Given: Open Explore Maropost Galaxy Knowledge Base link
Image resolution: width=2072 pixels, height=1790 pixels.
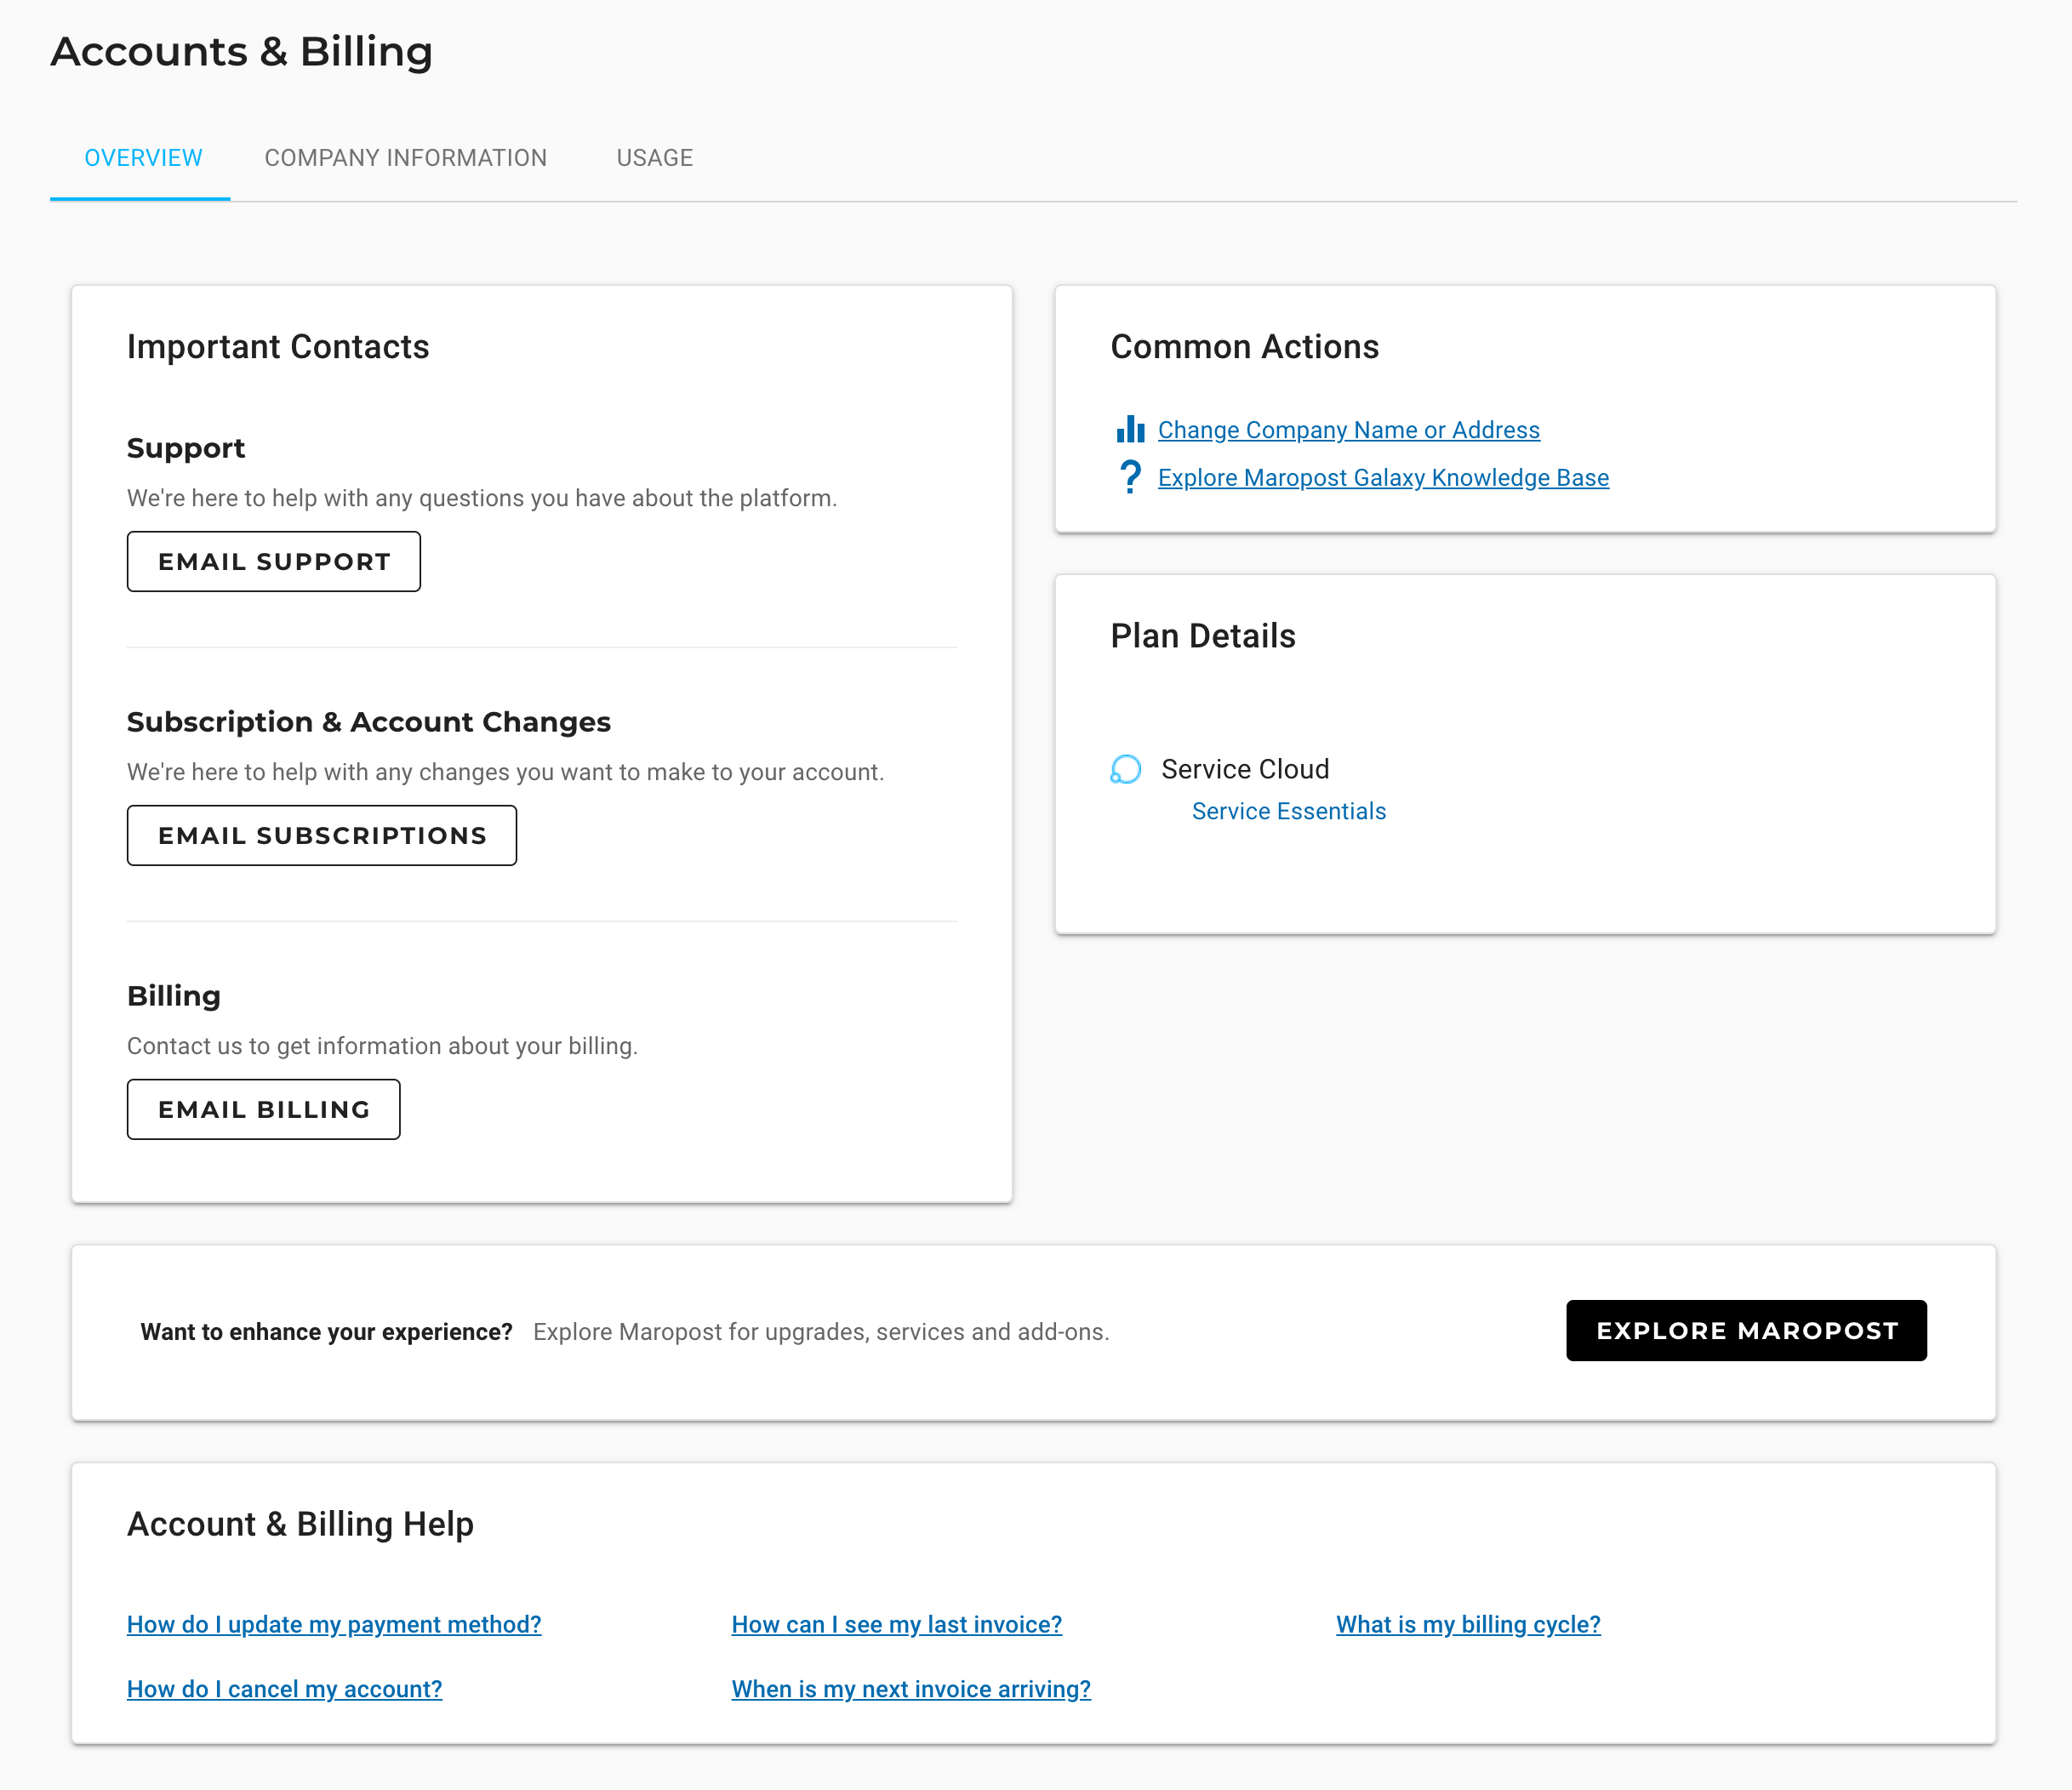Looking at the screenshot, I should pyautogui.click(x=1383, y=478).
